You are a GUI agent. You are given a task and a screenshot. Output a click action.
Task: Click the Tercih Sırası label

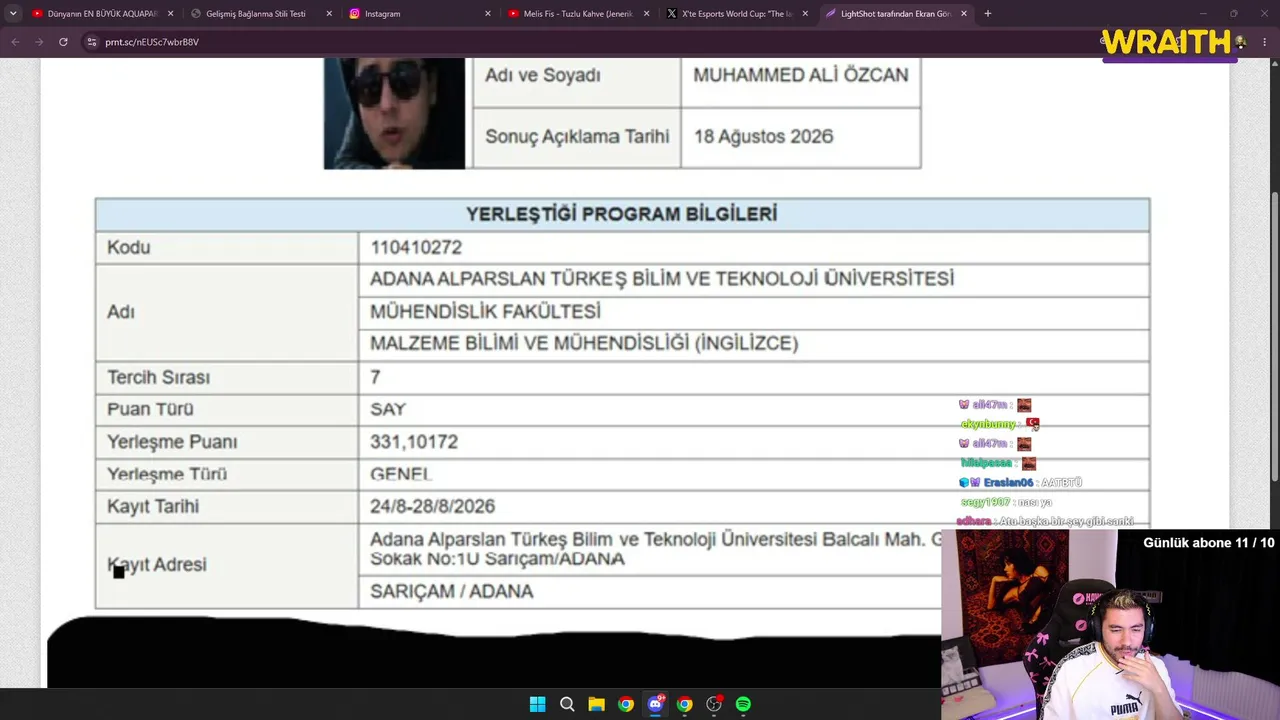click(x=158, y=377)
